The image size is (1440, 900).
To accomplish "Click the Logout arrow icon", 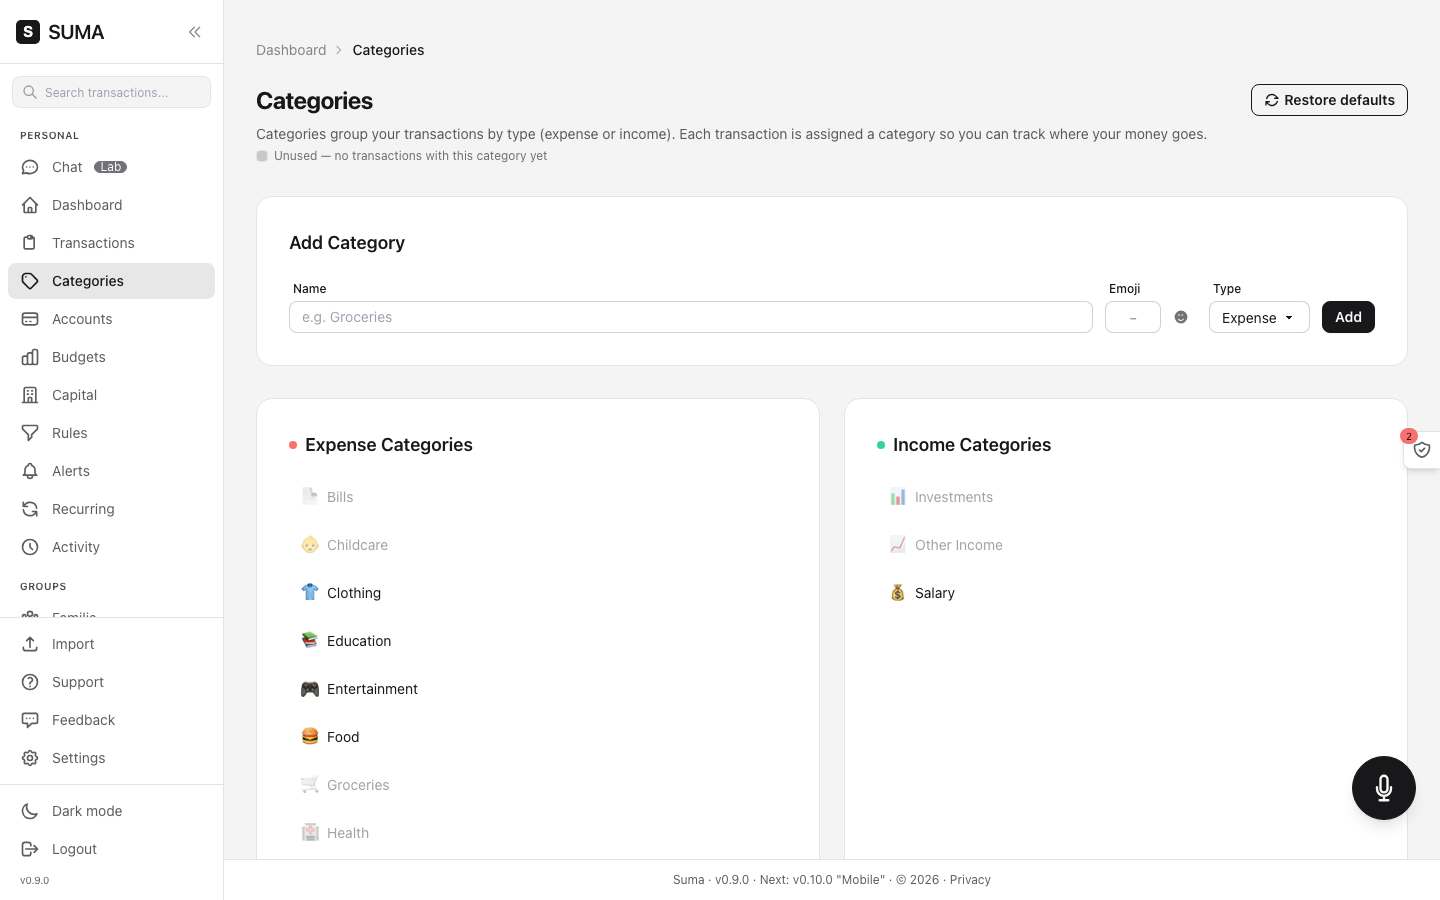I will [x=30, y=849].
